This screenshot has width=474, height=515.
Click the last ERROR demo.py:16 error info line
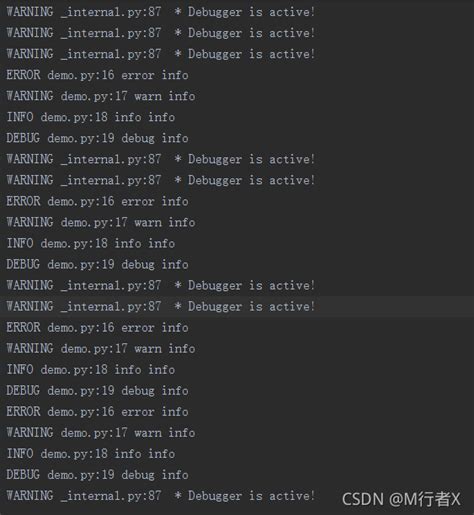click(x=97, y=412)
